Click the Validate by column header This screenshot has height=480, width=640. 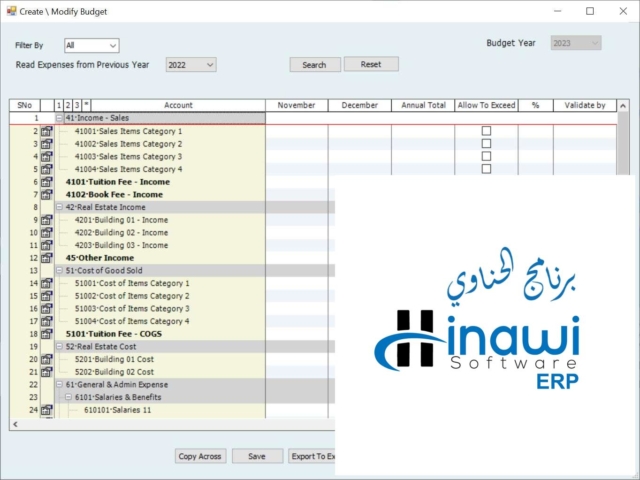(585, 105)
